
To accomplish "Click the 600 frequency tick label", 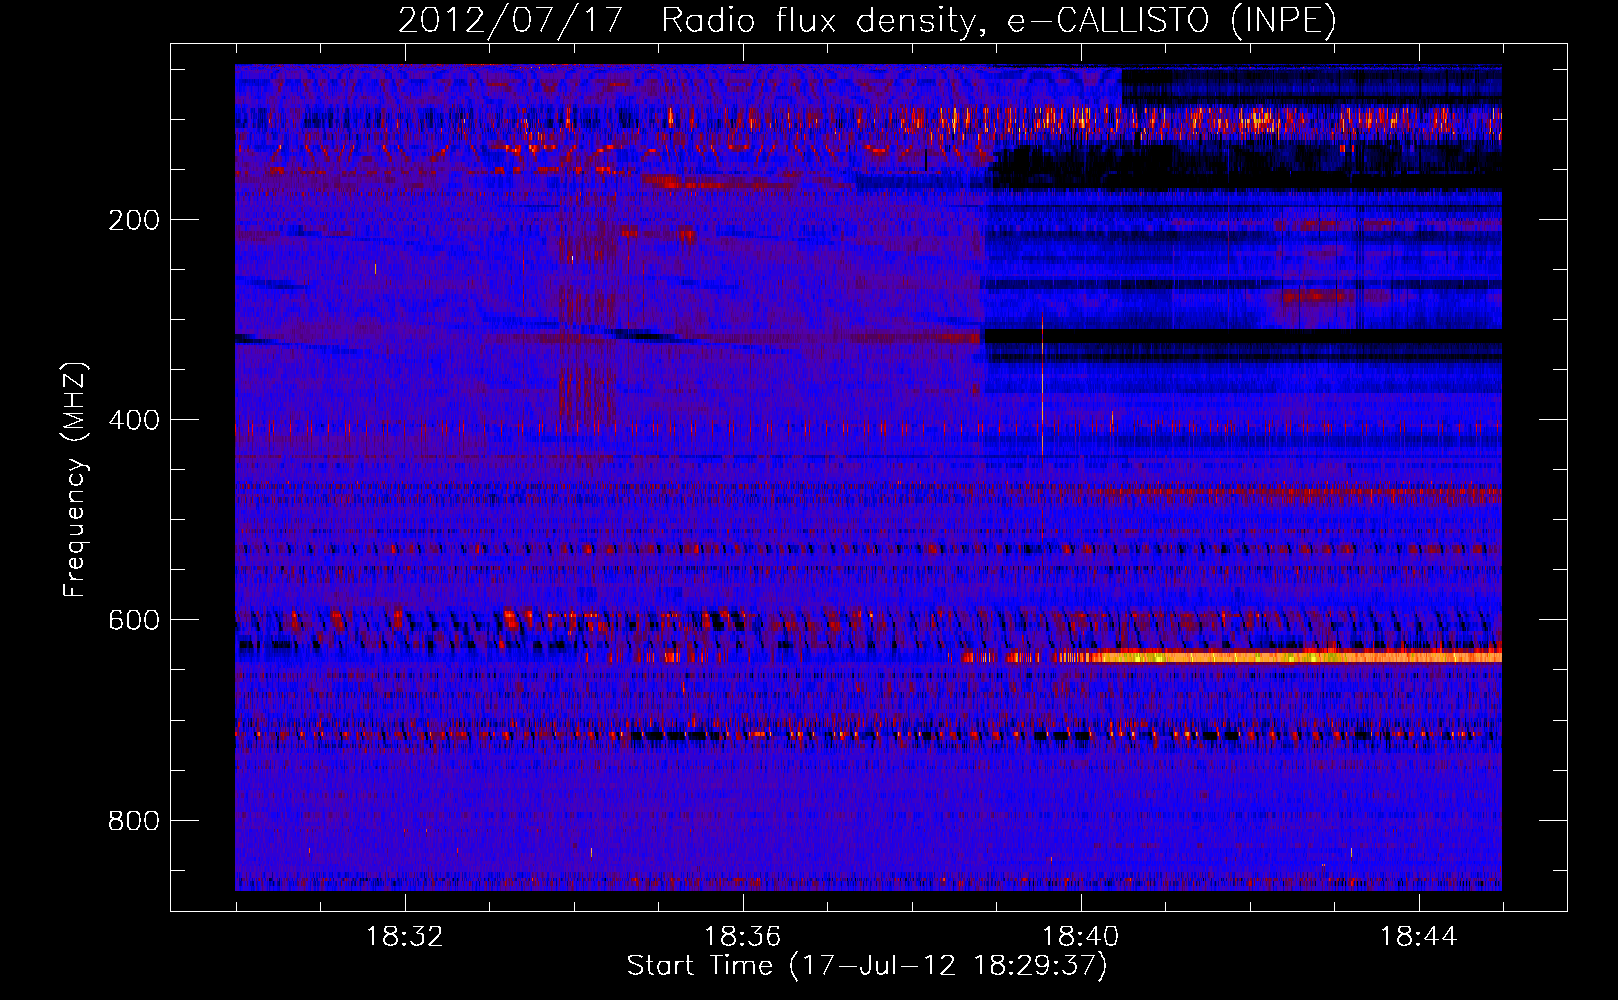I will tap(133, 620).
